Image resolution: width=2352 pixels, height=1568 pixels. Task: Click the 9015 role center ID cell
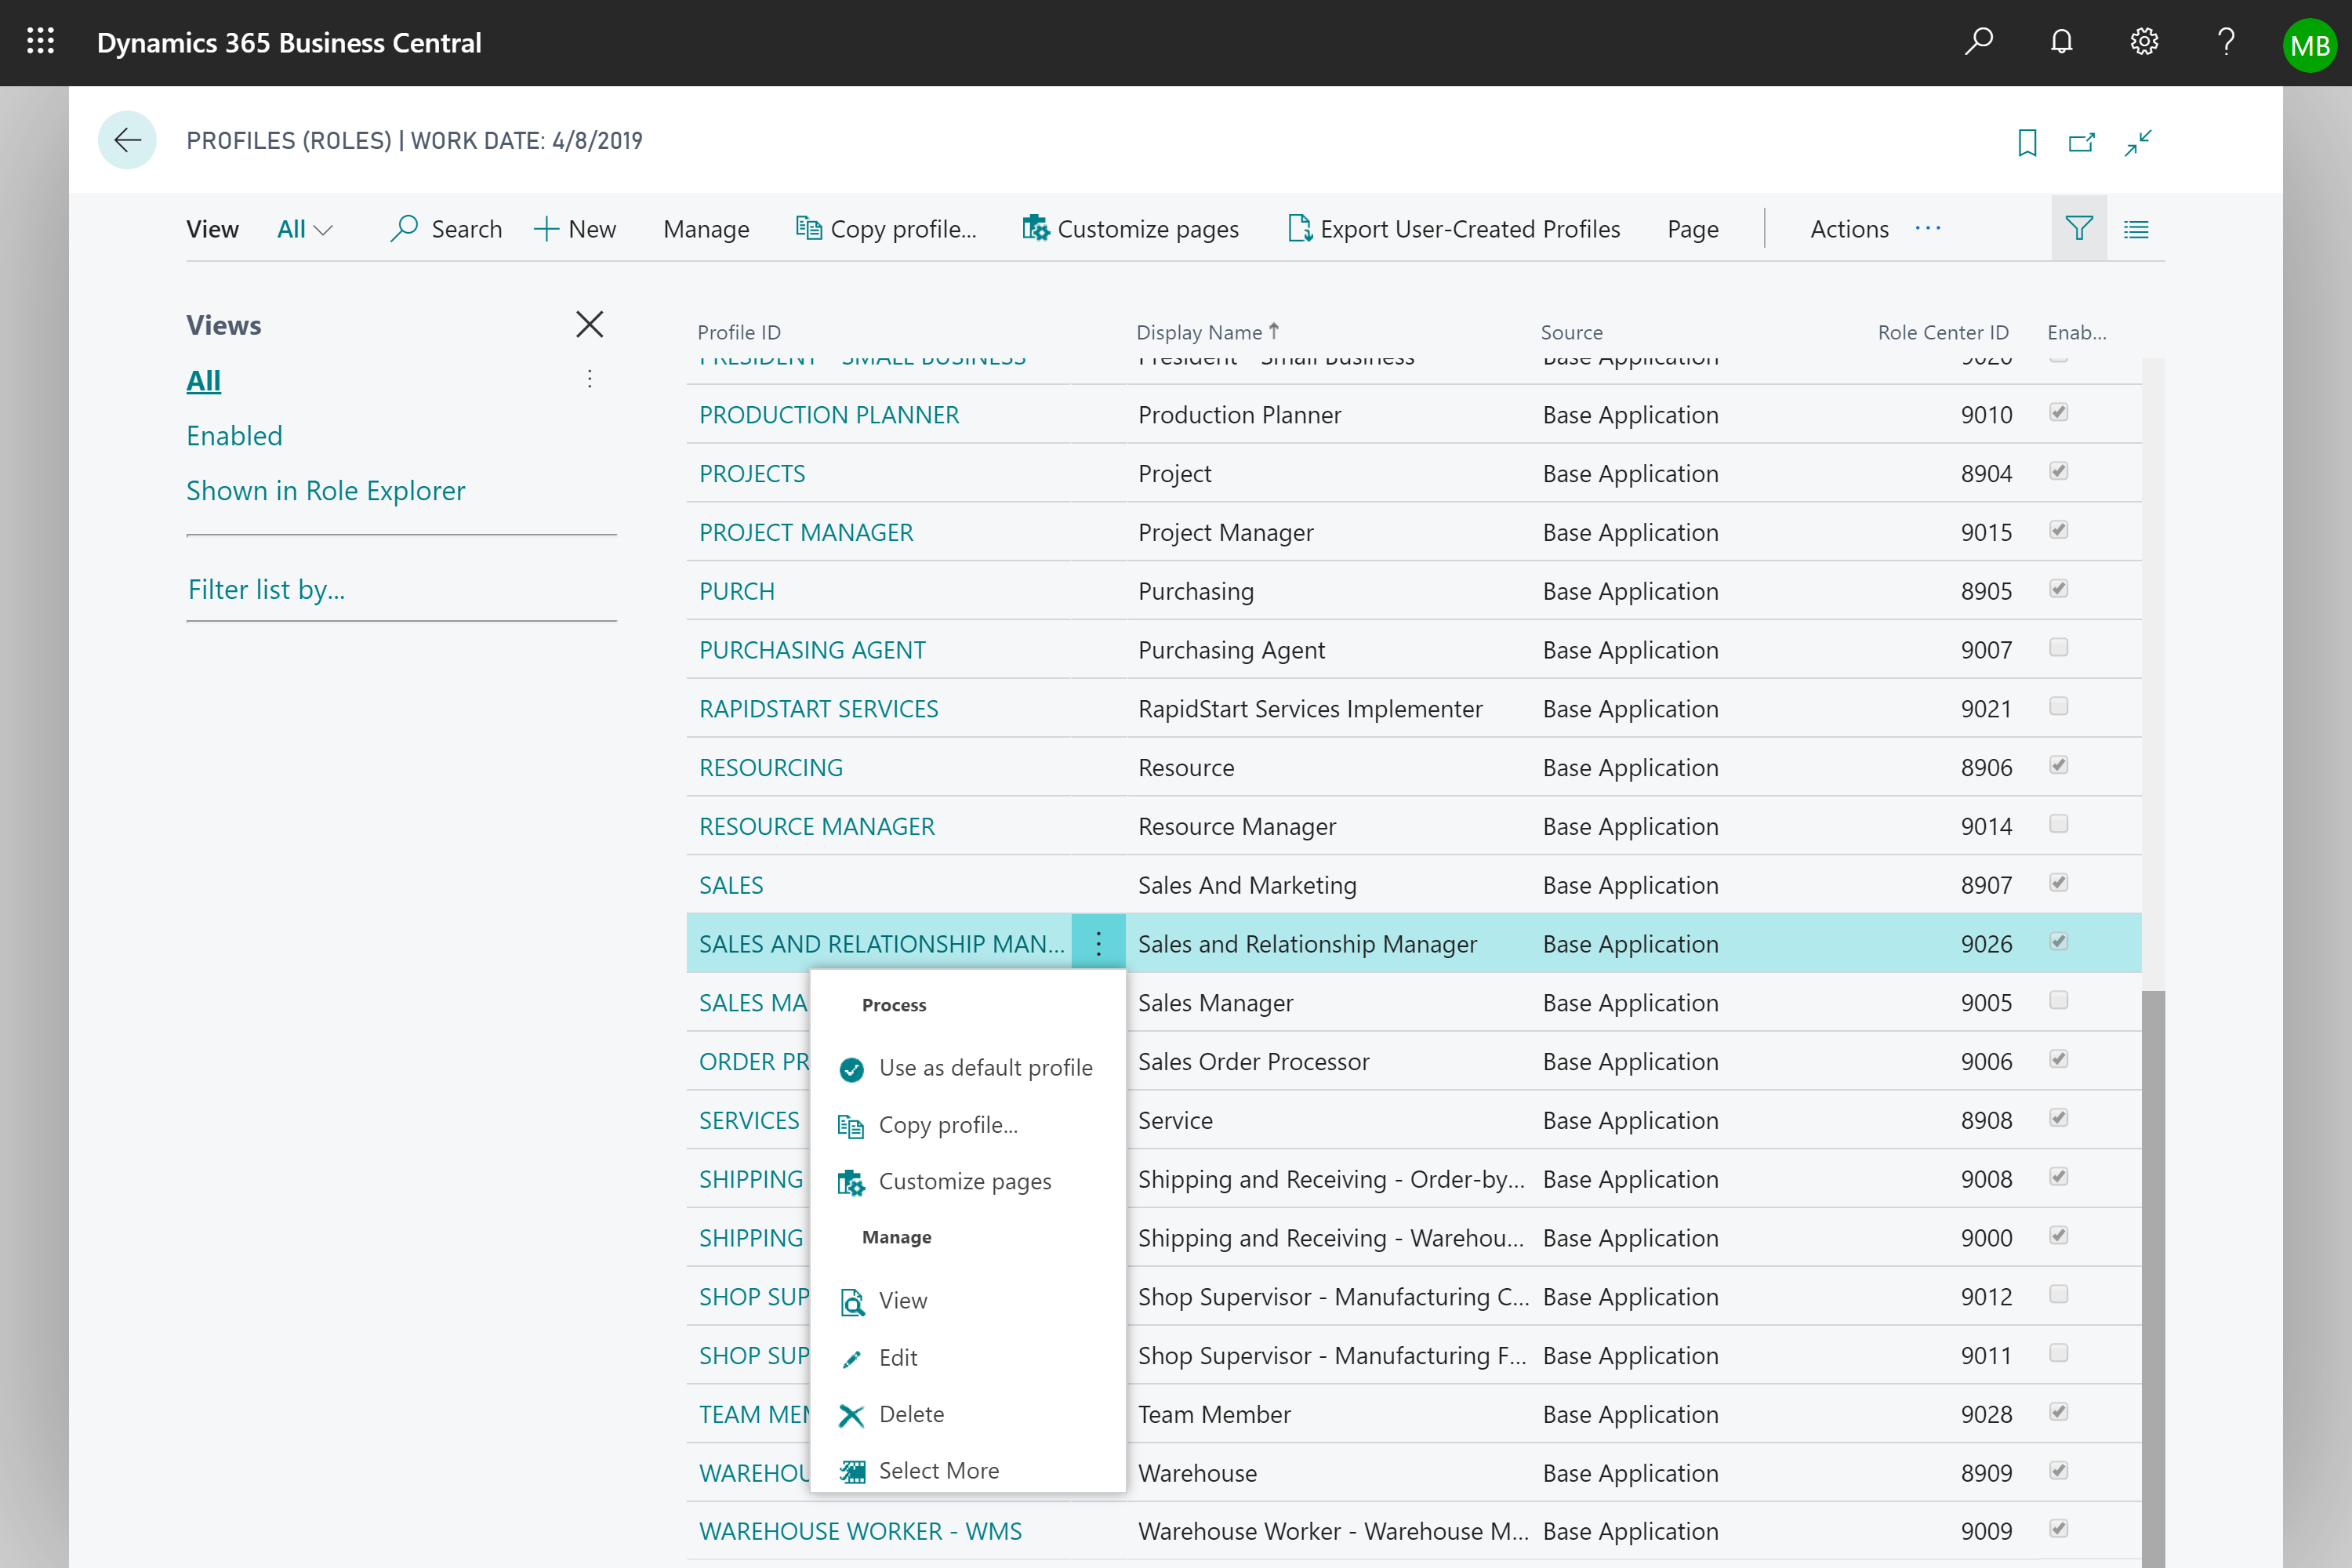[1986, 532]
